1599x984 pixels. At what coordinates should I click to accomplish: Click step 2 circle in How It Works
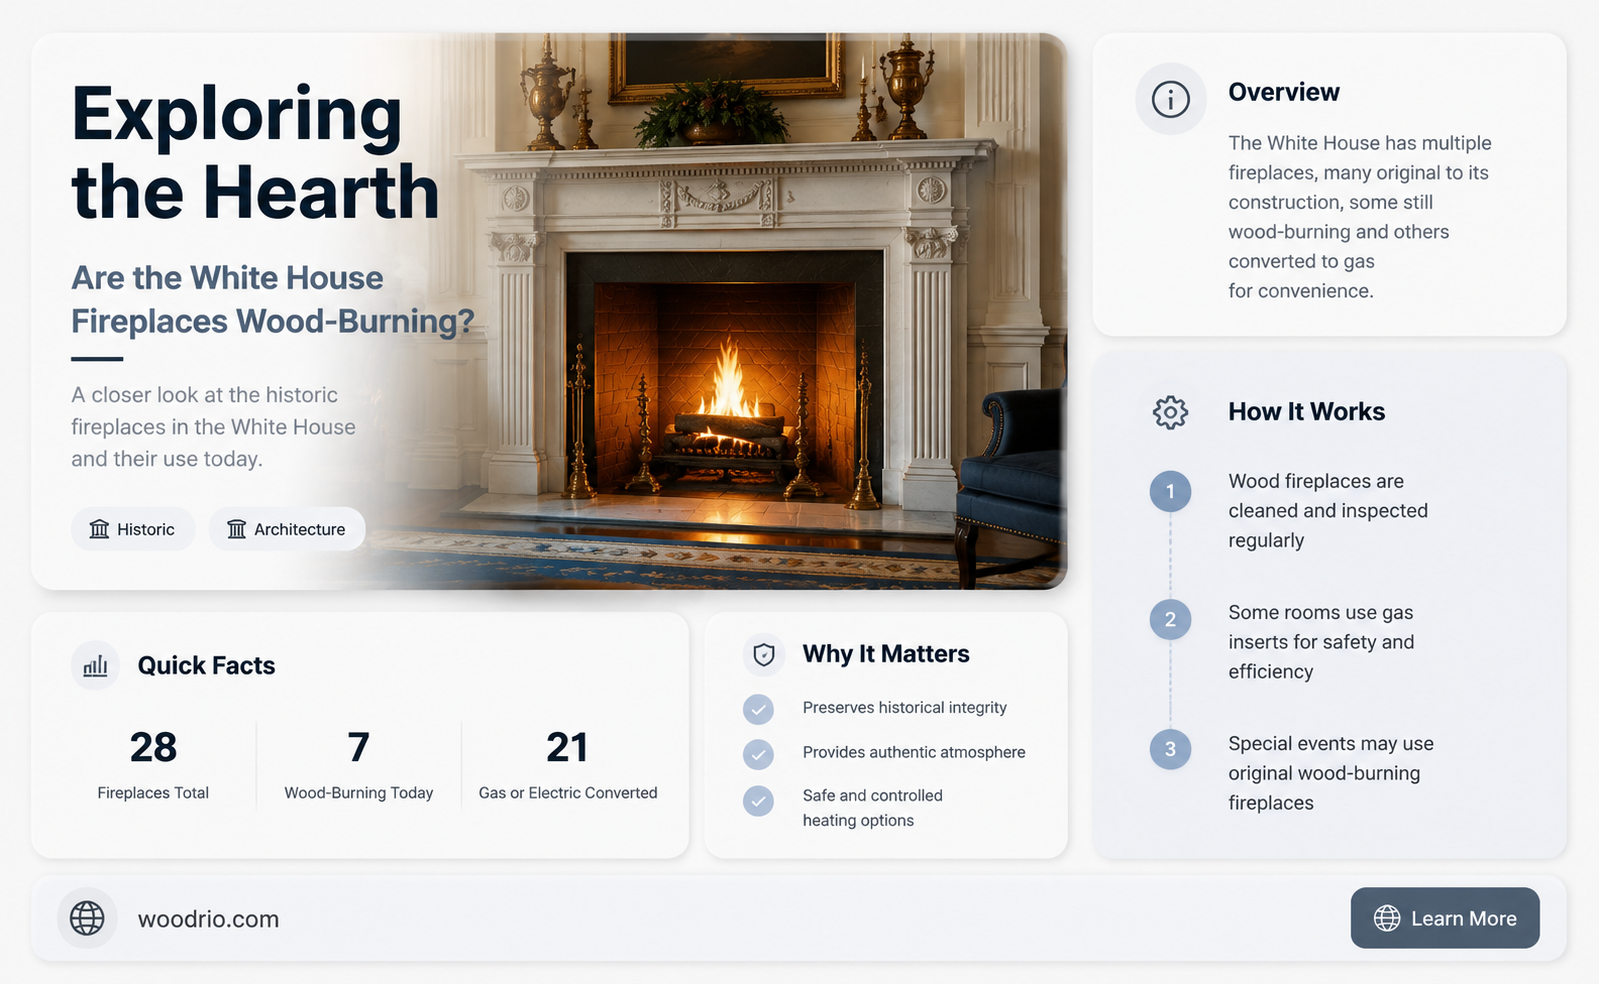pyautogui.click(x=1170, y=620)
